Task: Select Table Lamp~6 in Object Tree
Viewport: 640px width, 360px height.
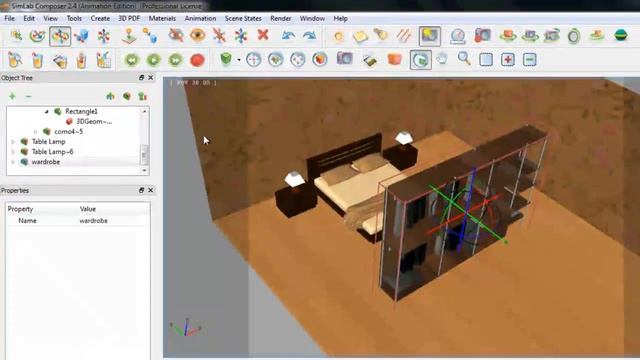Action: click(x=53, y=151)
